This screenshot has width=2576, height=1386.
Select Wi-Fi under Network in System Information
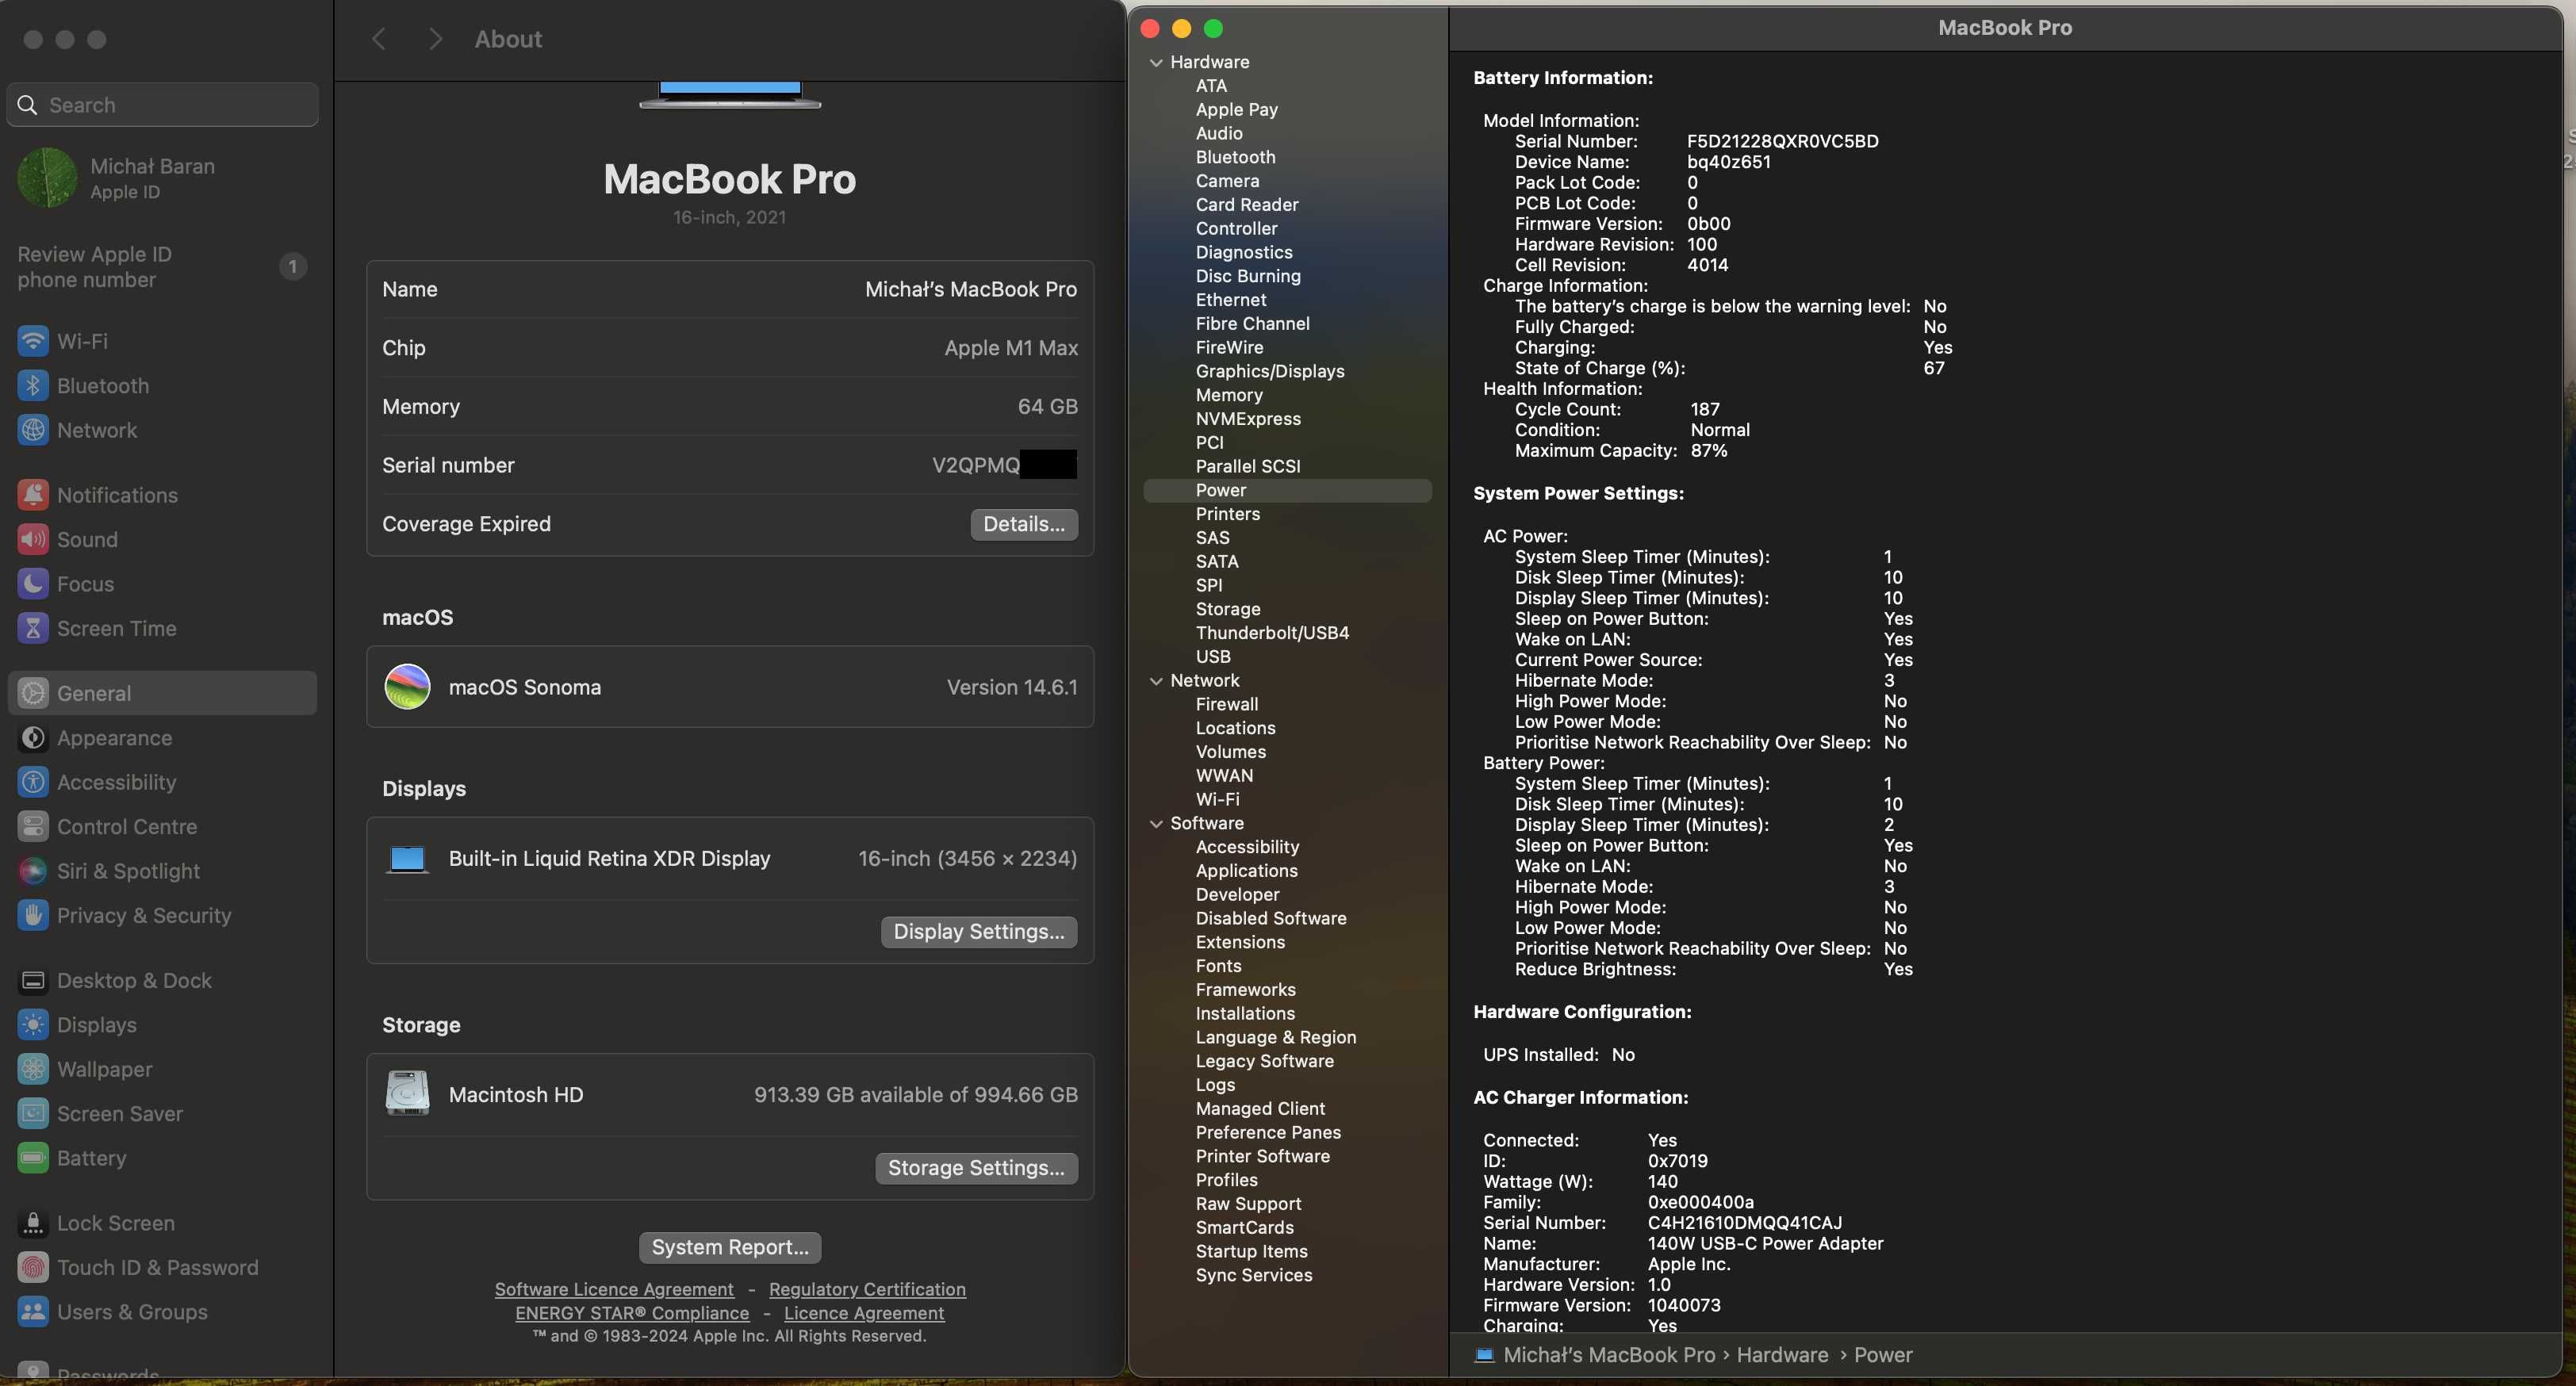pyautogui.click(x=1217, y=800)
